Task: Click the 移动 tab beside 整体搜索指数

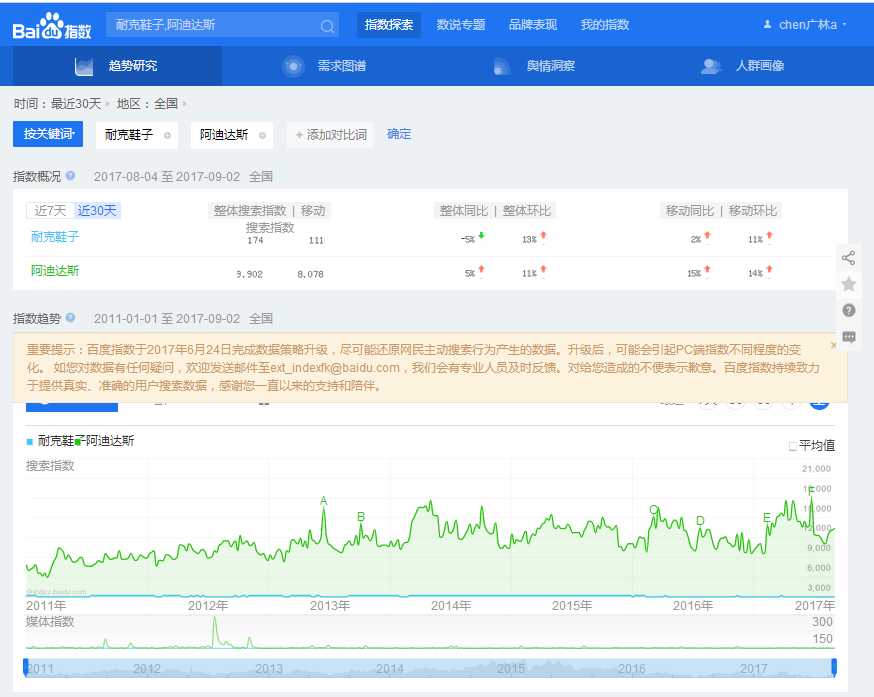Action: click(313, 211)
